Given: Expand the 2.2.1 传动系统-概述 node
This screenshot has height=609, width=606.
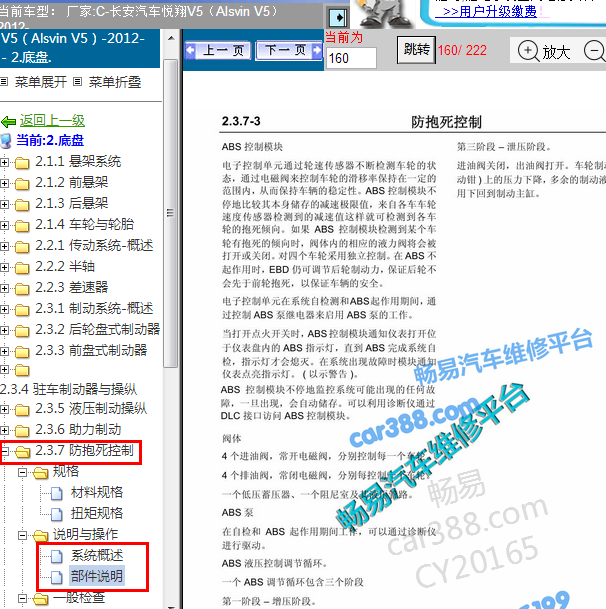Looking at the screenshot, I should tap(4, 246).
